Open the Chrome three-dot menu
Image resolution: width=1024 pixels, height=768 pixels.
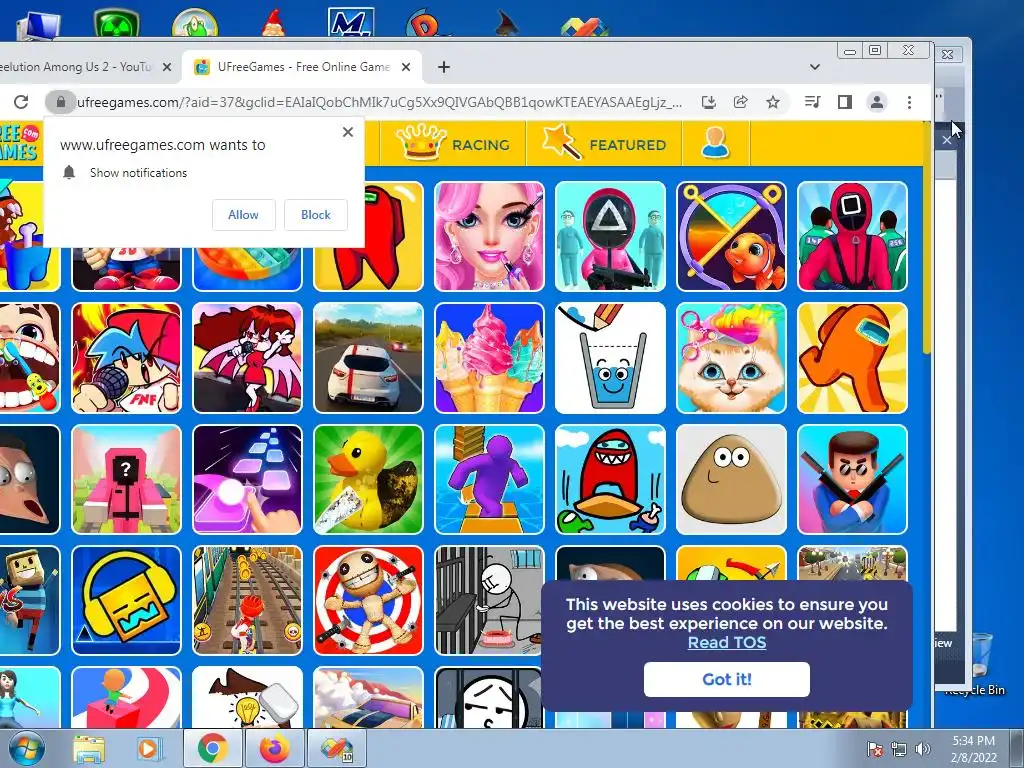909,102
